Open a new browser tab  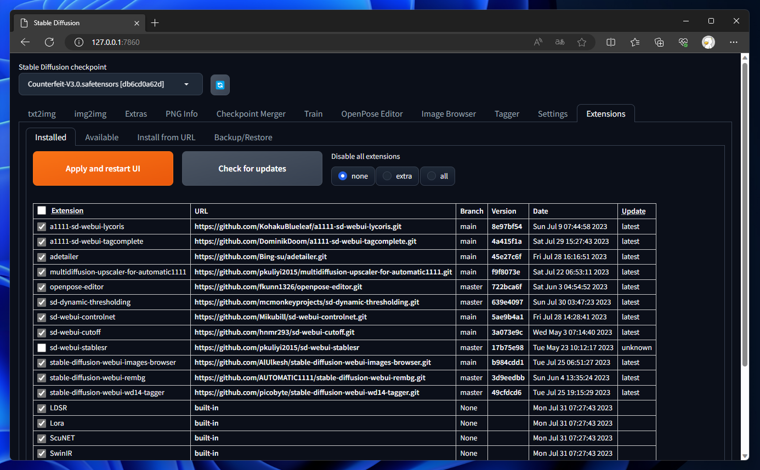click(x=155, y=23)
